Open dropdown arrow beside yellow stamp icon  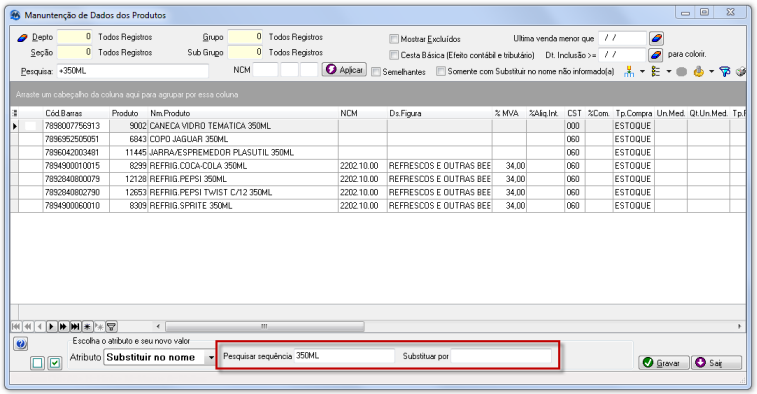[x=711, y=72]
